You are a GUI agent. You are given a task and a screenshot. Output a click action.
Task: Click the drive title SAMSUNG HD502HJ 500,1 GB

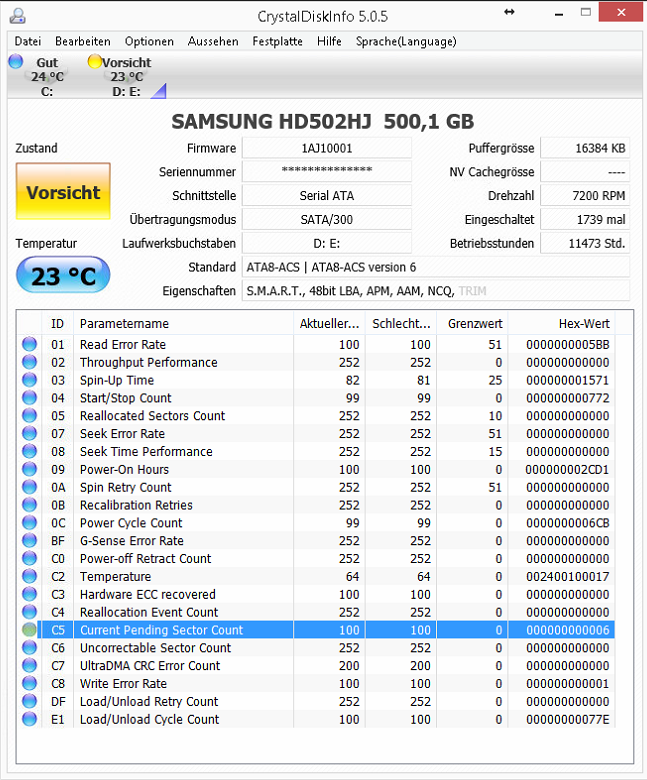pos(323,122)
